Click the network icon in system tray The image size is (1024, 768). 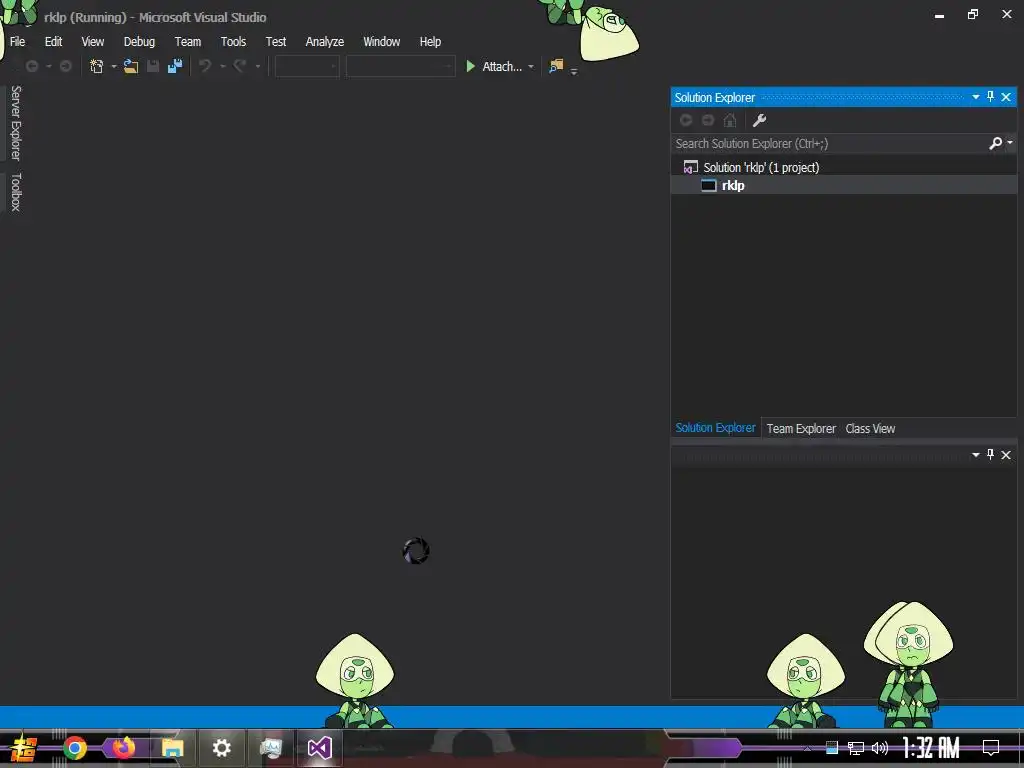point(856,748)
